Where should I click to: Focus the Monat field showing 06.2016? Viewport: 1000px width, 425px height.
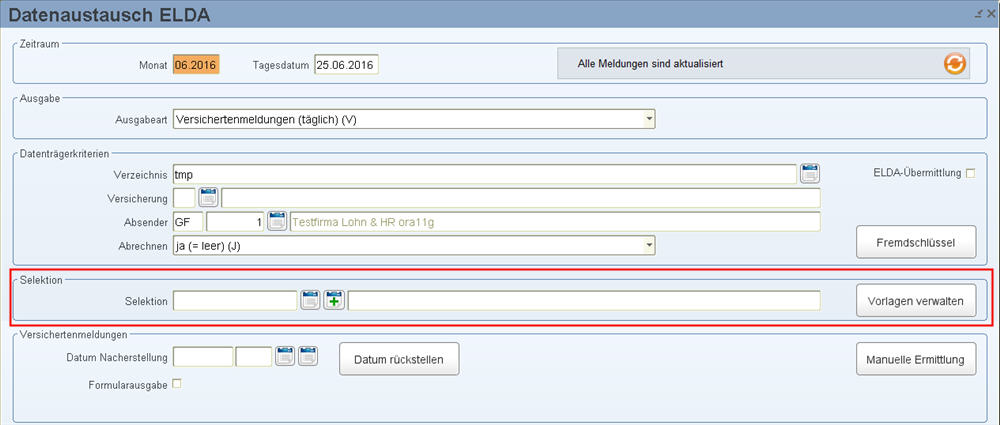(x=196, y=64)
